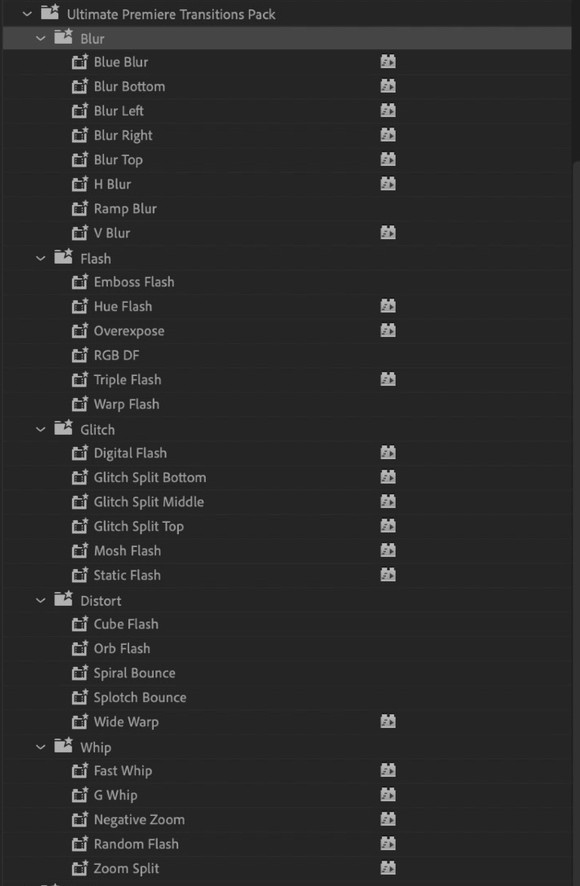Click the accelerated badge next to Wide Warp
The image size is (580, 886).
pyautogui.click(x=388, y=722)
